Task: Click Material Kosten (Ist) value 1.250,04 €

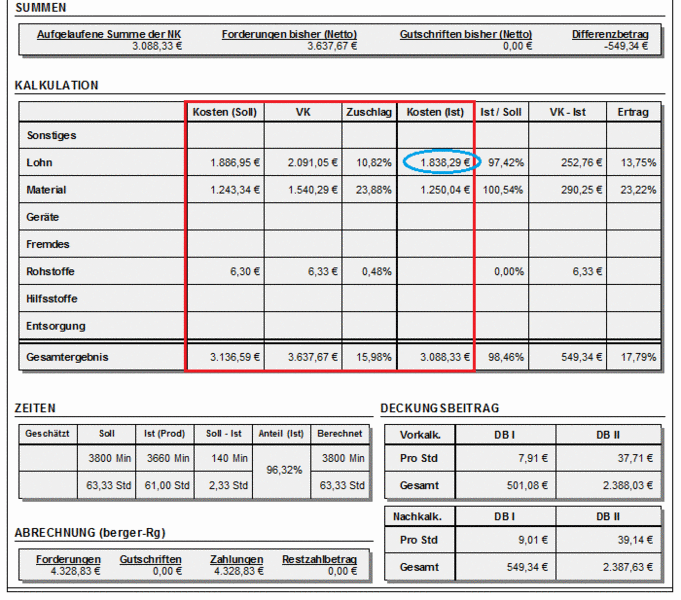Action: (x=445, y=190)
